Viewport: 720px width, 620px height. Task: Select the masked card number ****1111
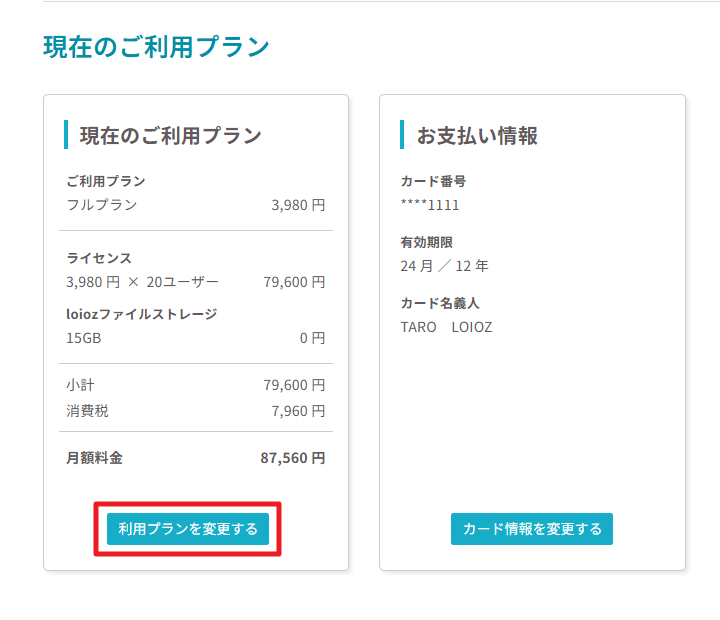430,205
